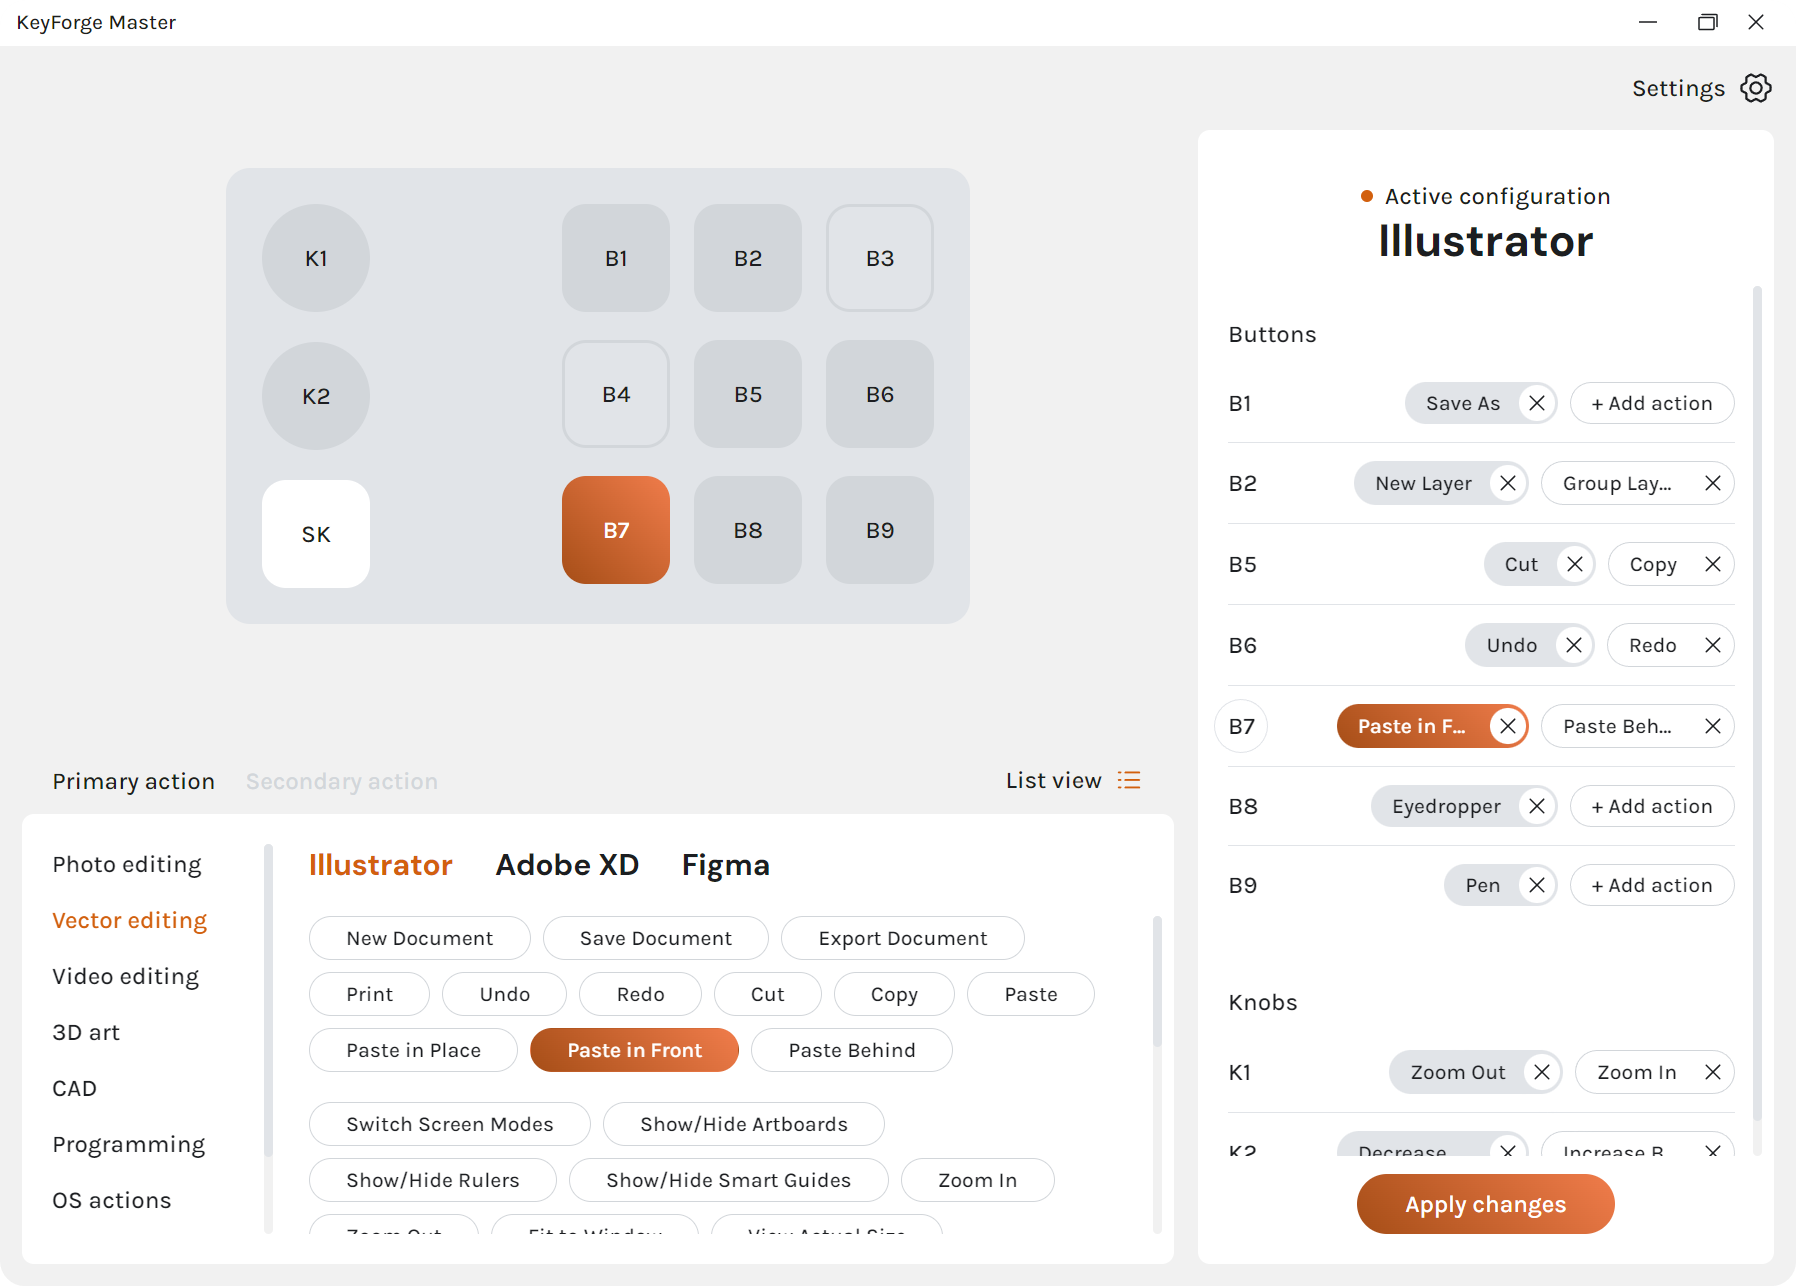Remove Cut action from B5
This screenshot has height=1286, width=1796.
[1575, 564]
